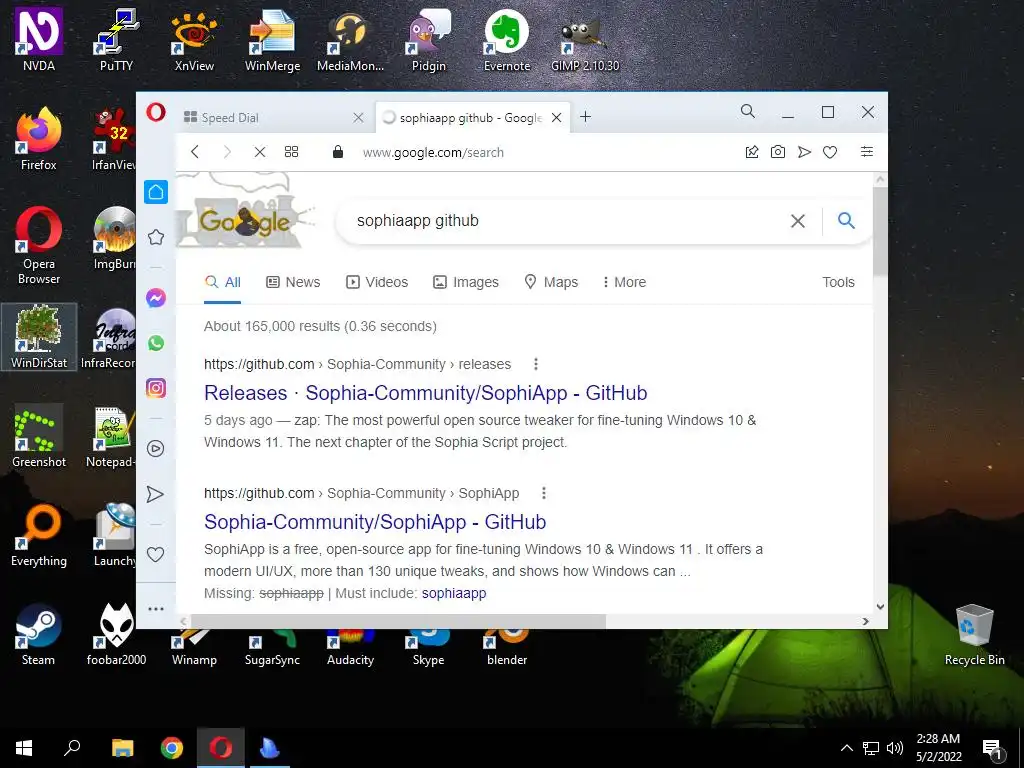Image resolution: width=1024 pixels, height=768 pixels.
Task: Open the options dots beside the Releases result
Action: click(x=536, y=364)
